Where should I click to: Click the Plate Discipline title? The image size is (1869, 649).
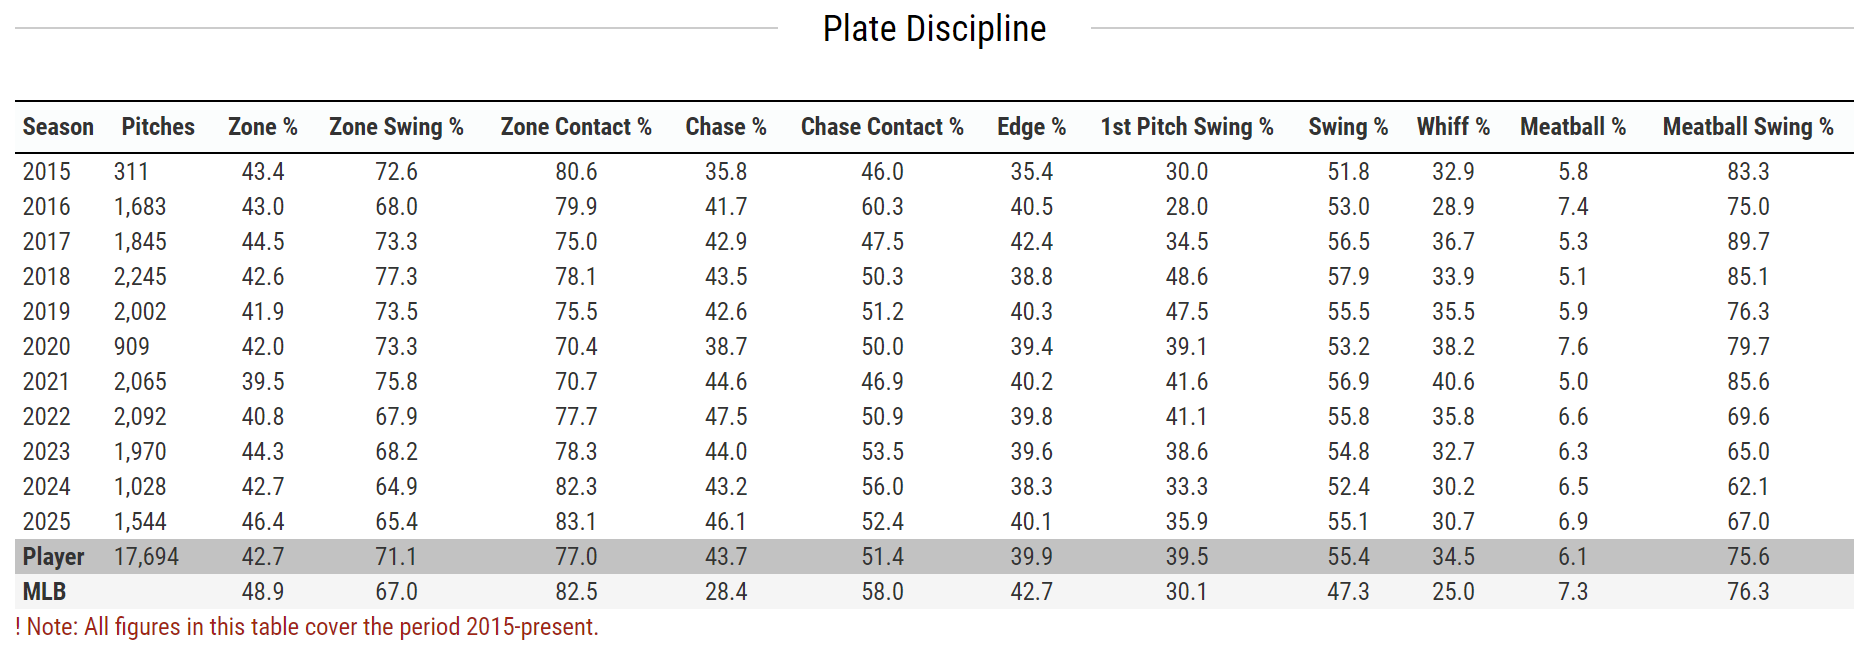pyautogui.click(x=934, y=29)
